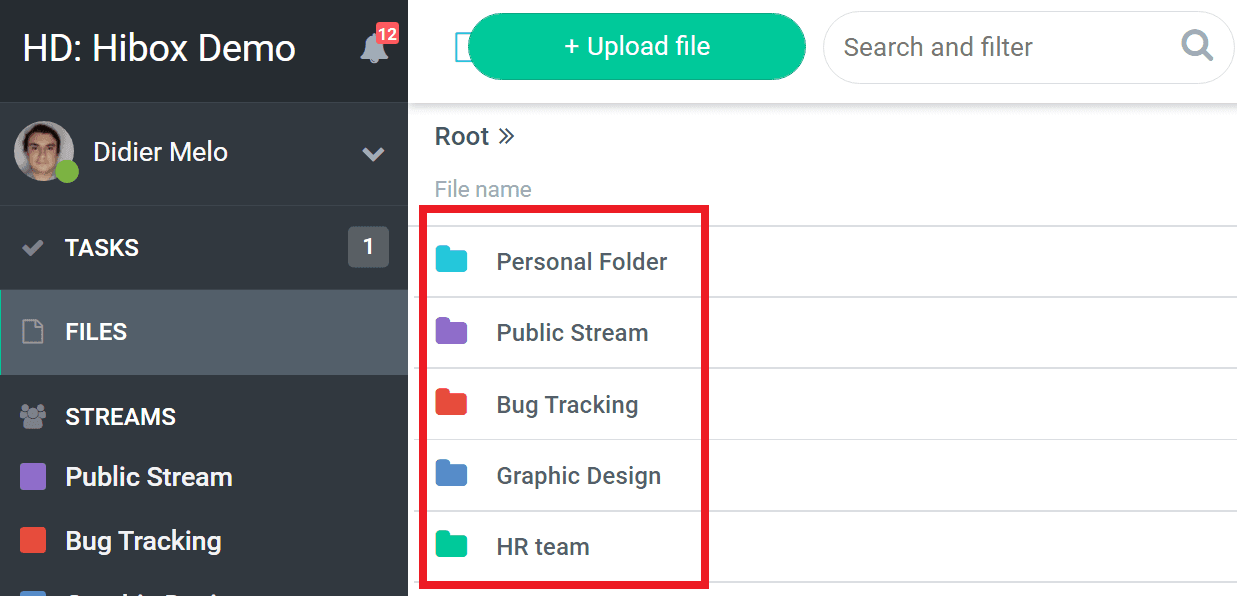Select the Files section in sidebar
This screenshot has width=1237, height=596.
click(96, 332)
